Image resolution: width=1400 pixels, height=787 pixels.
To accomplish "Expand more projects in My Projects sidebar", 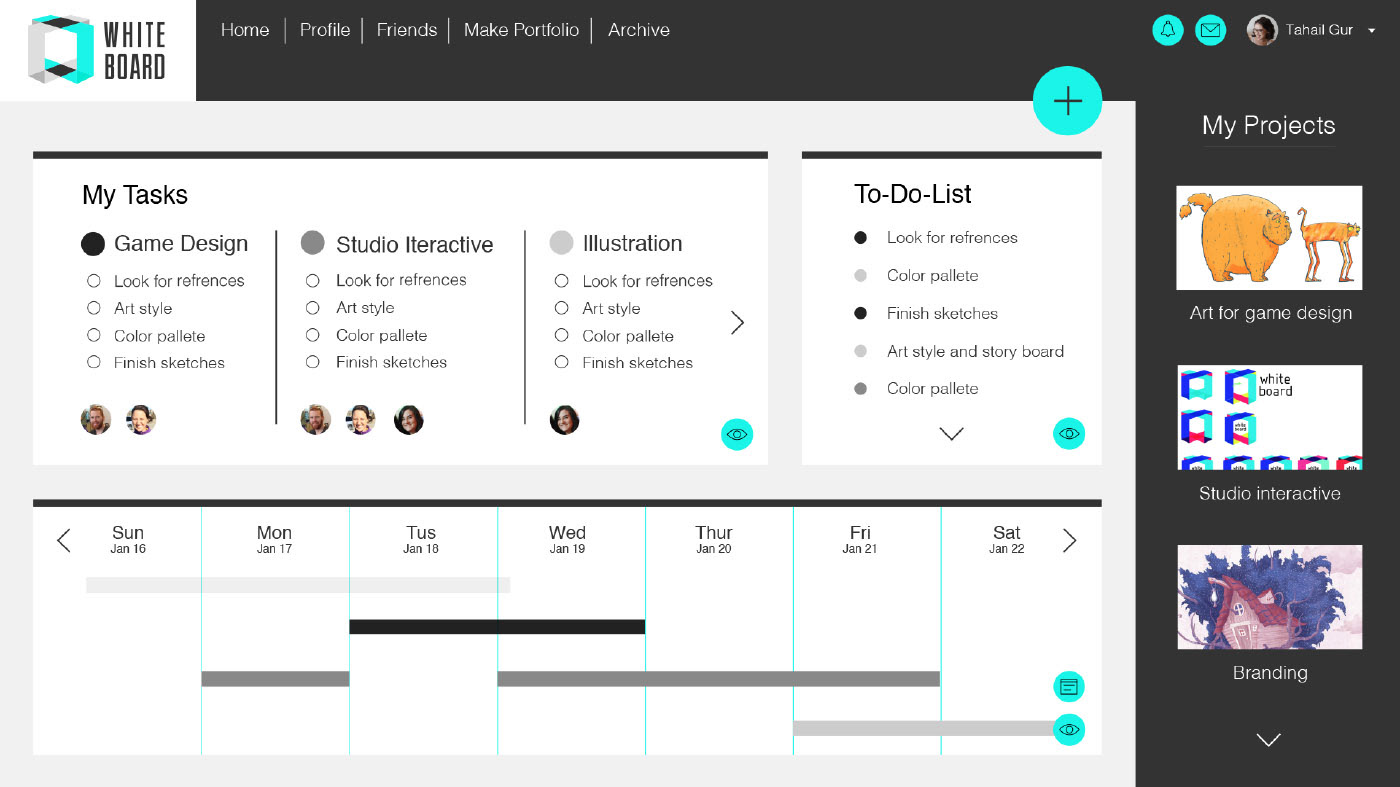I will 1268,740.
